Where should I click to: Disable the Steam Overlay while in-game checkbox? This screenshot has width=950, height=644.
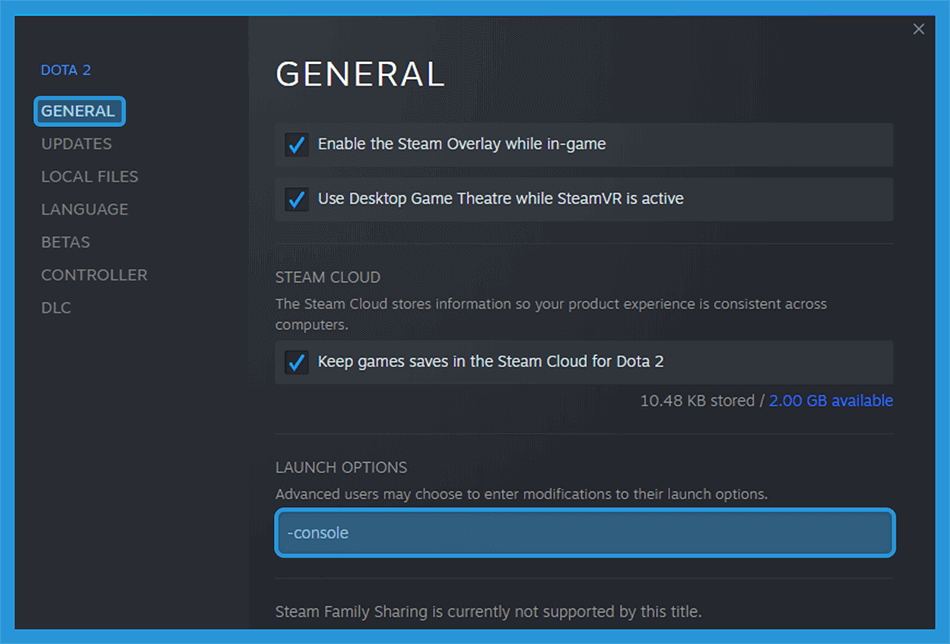point(297,145)
